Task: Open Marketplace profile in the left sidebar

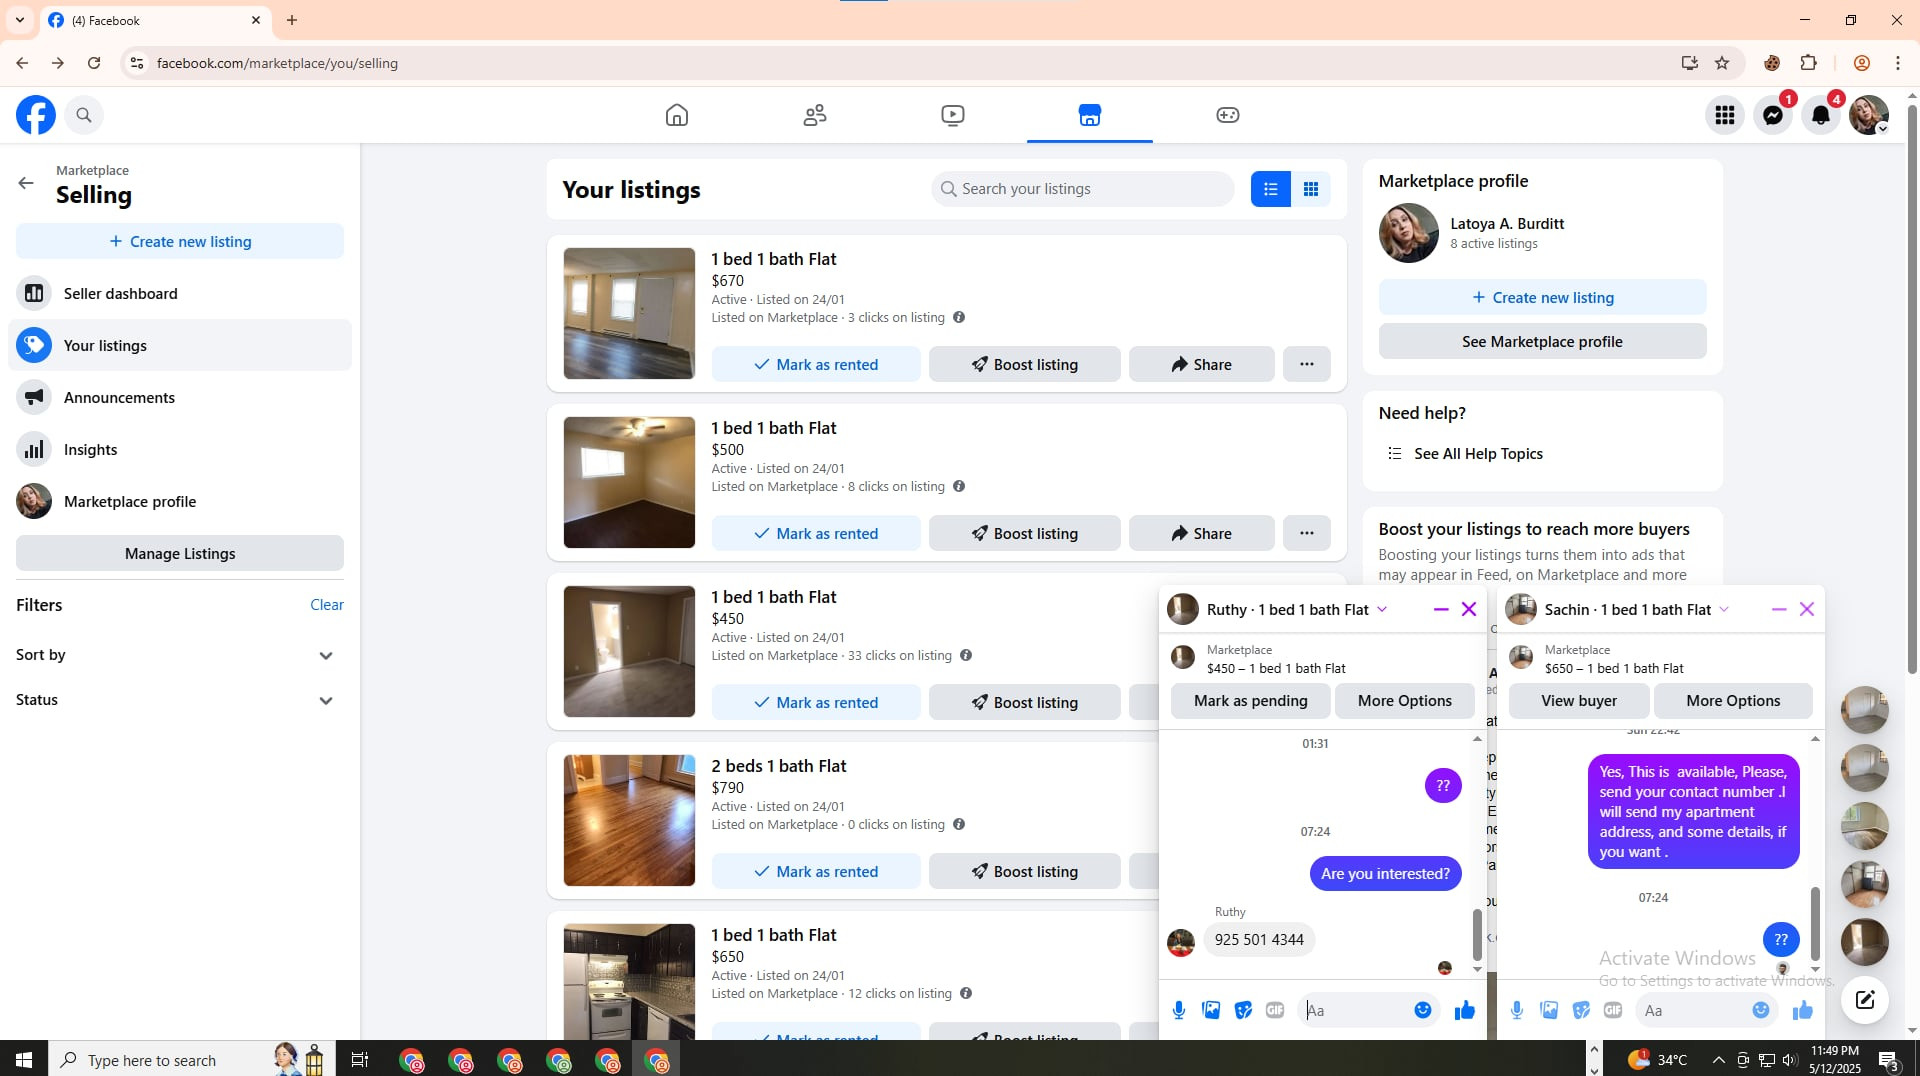Action: [180, 501]
